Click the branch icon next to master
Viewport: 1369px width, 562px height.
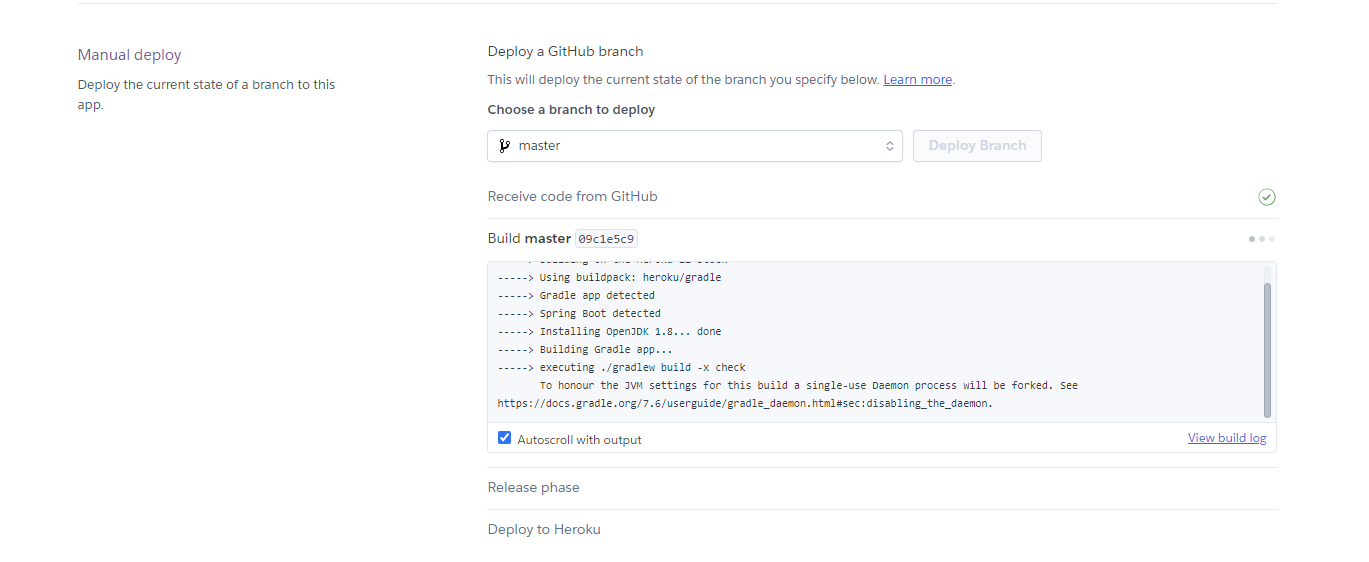tap(504, 146)
